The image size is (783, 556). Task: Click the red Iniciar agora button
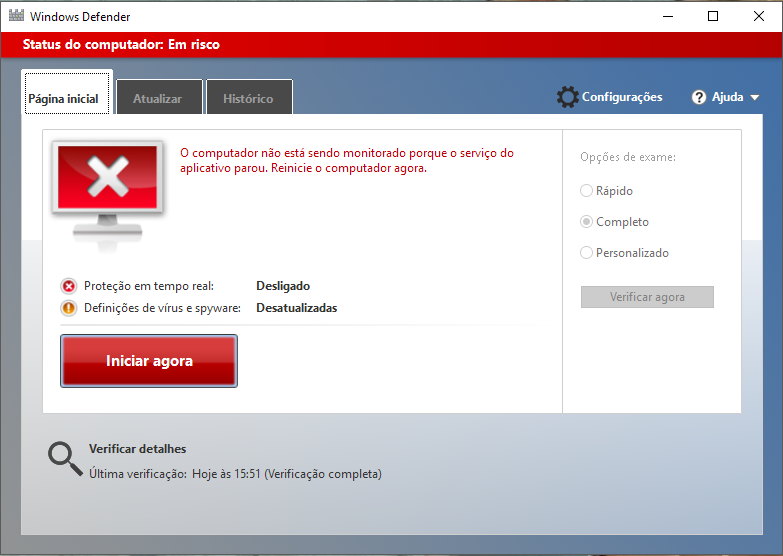click(x=149, y=361)
